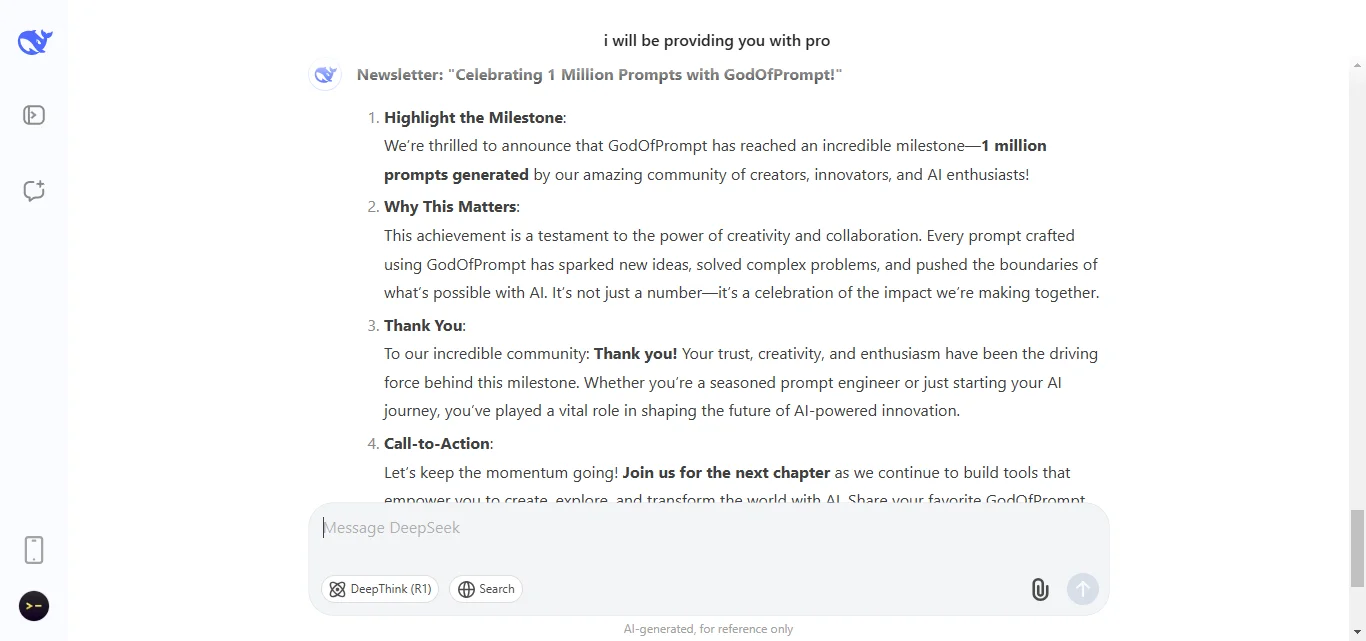Image resolution: width=1366 pixels, height=641 pixels.
Task: Click the scrollbar down arrow
Action: 1356,632
